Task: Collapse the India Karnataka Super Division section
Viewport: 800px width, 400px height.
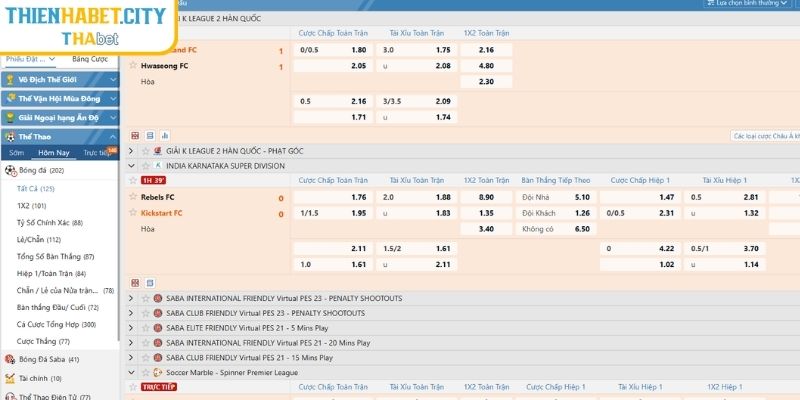Action: pos(131,166)
